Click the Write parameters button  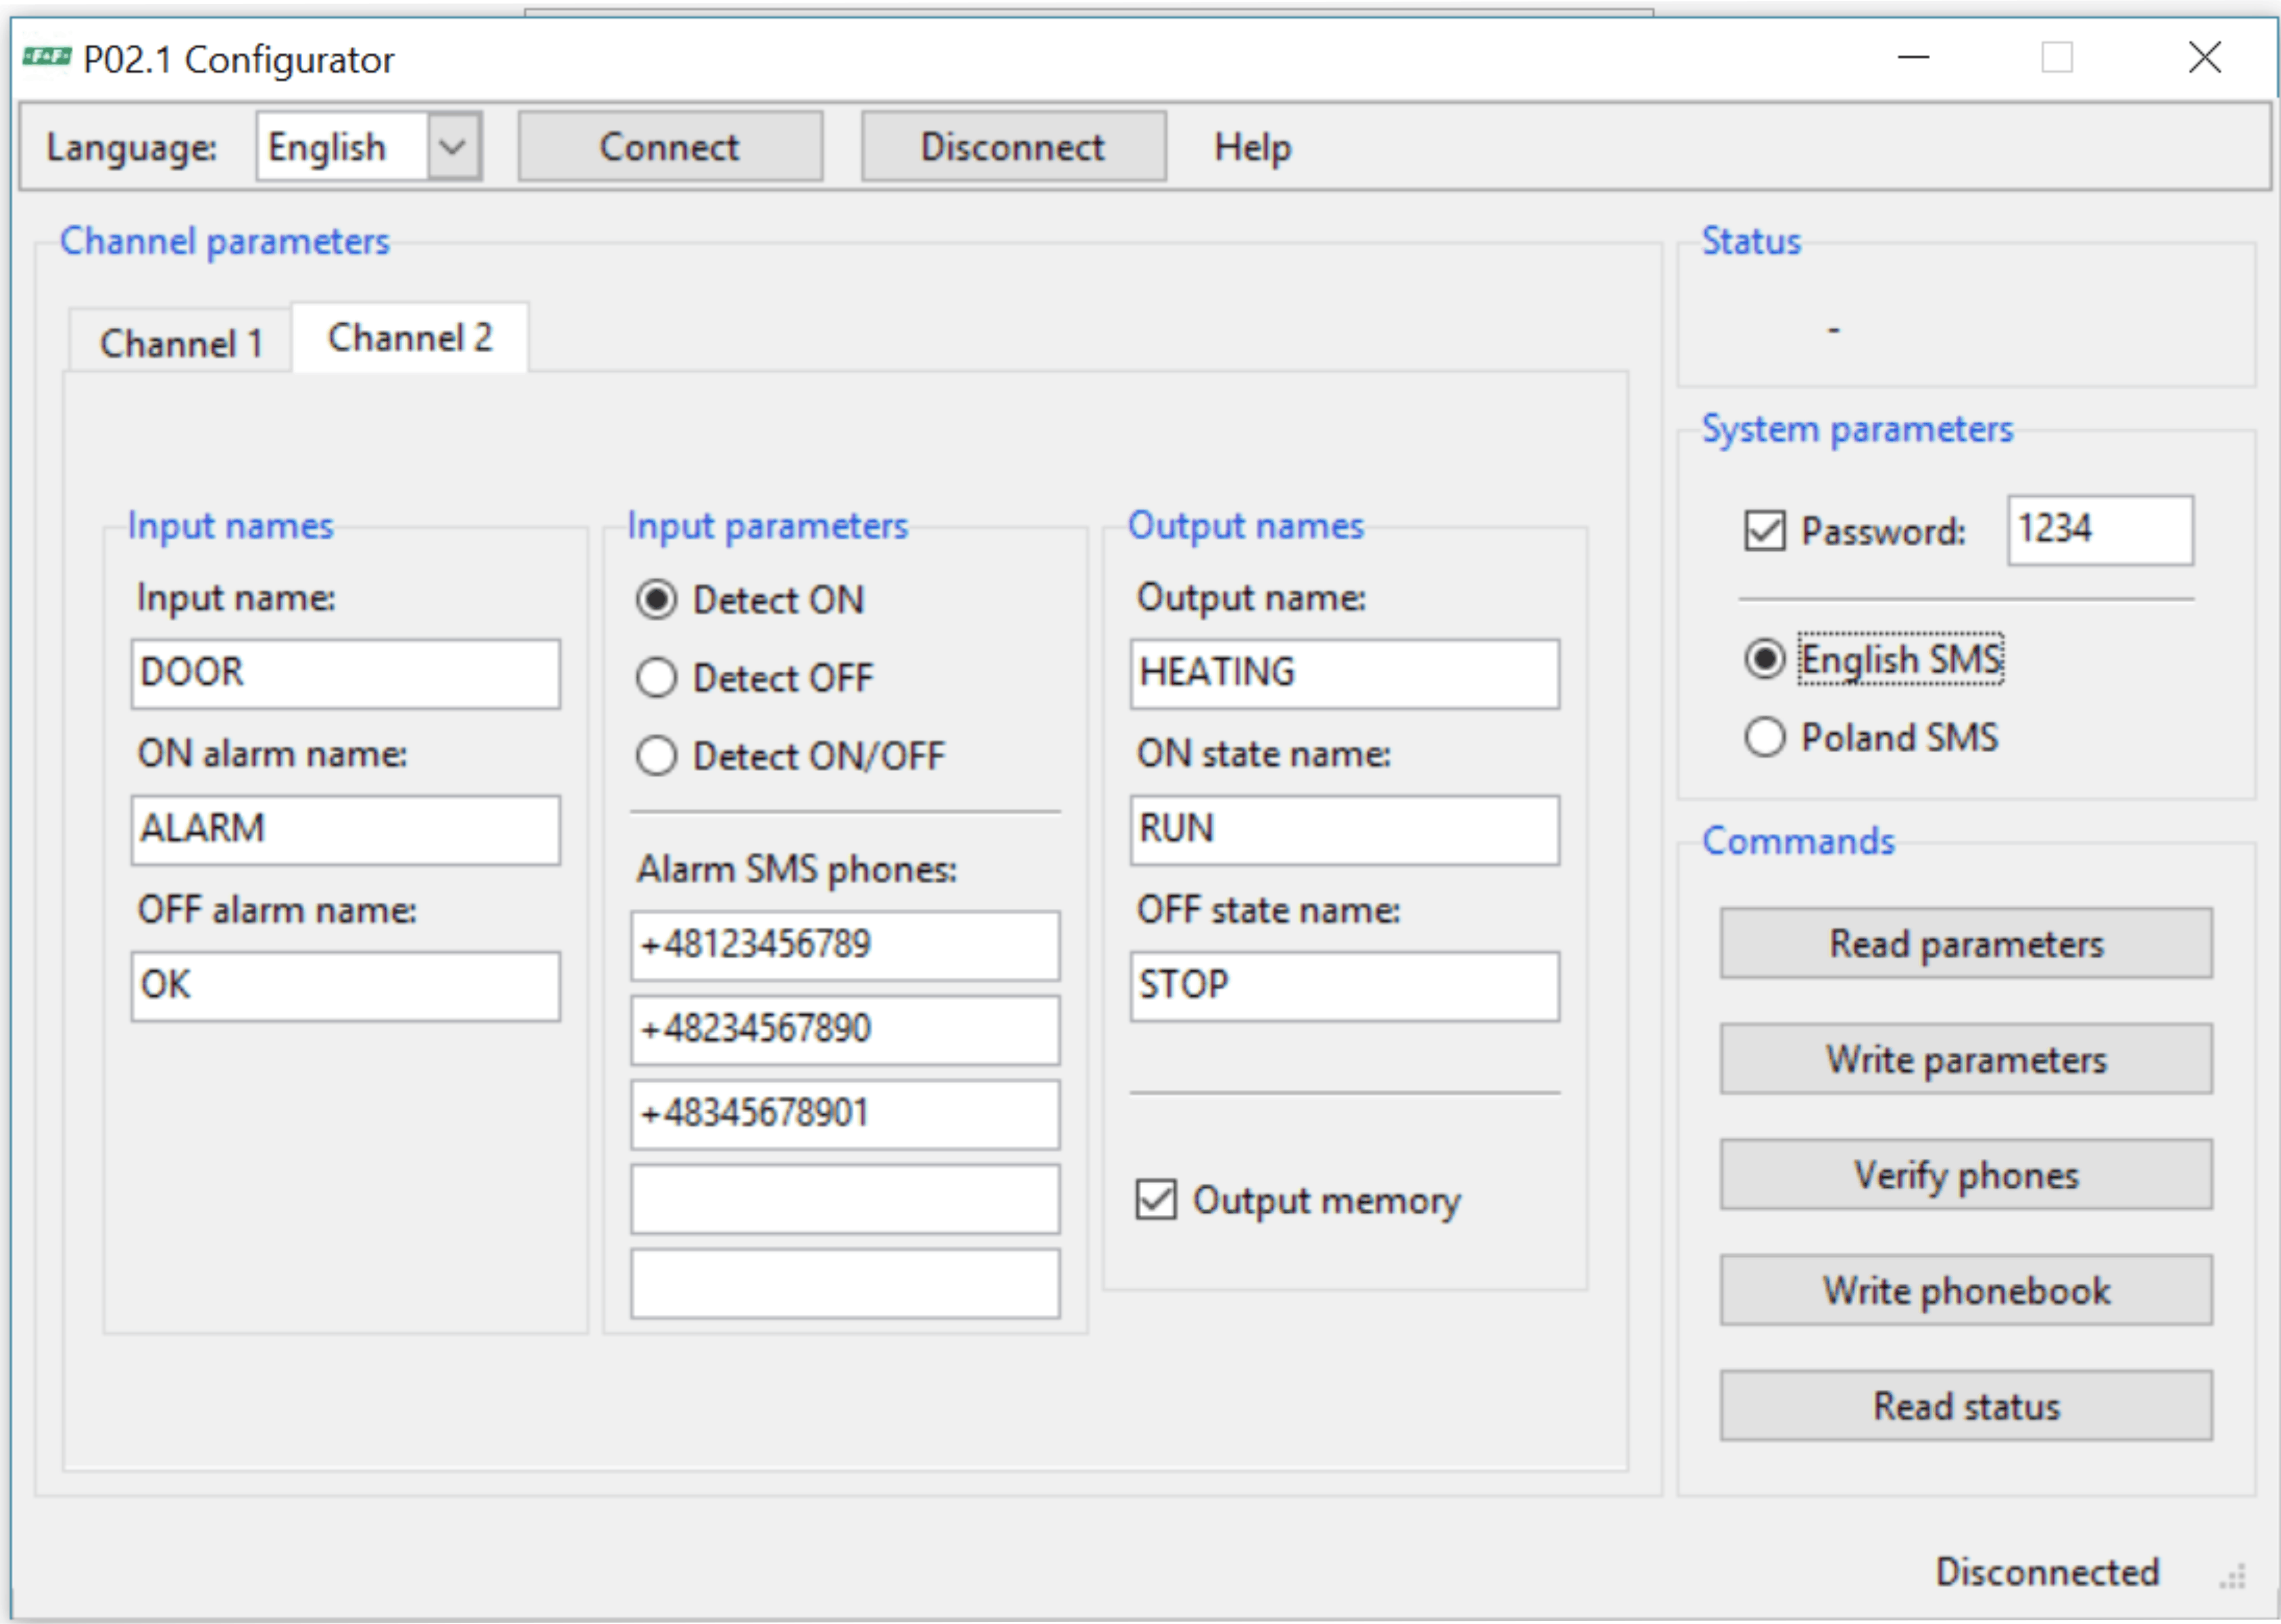1966,1058
